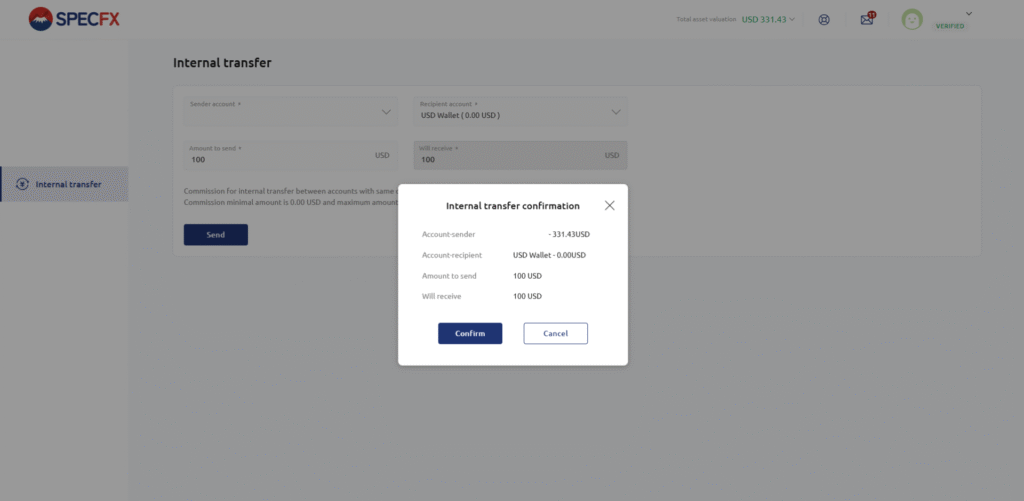Open the Sender account dropdown
Screen dimensions: 1024x501
[x=290, y=111]
